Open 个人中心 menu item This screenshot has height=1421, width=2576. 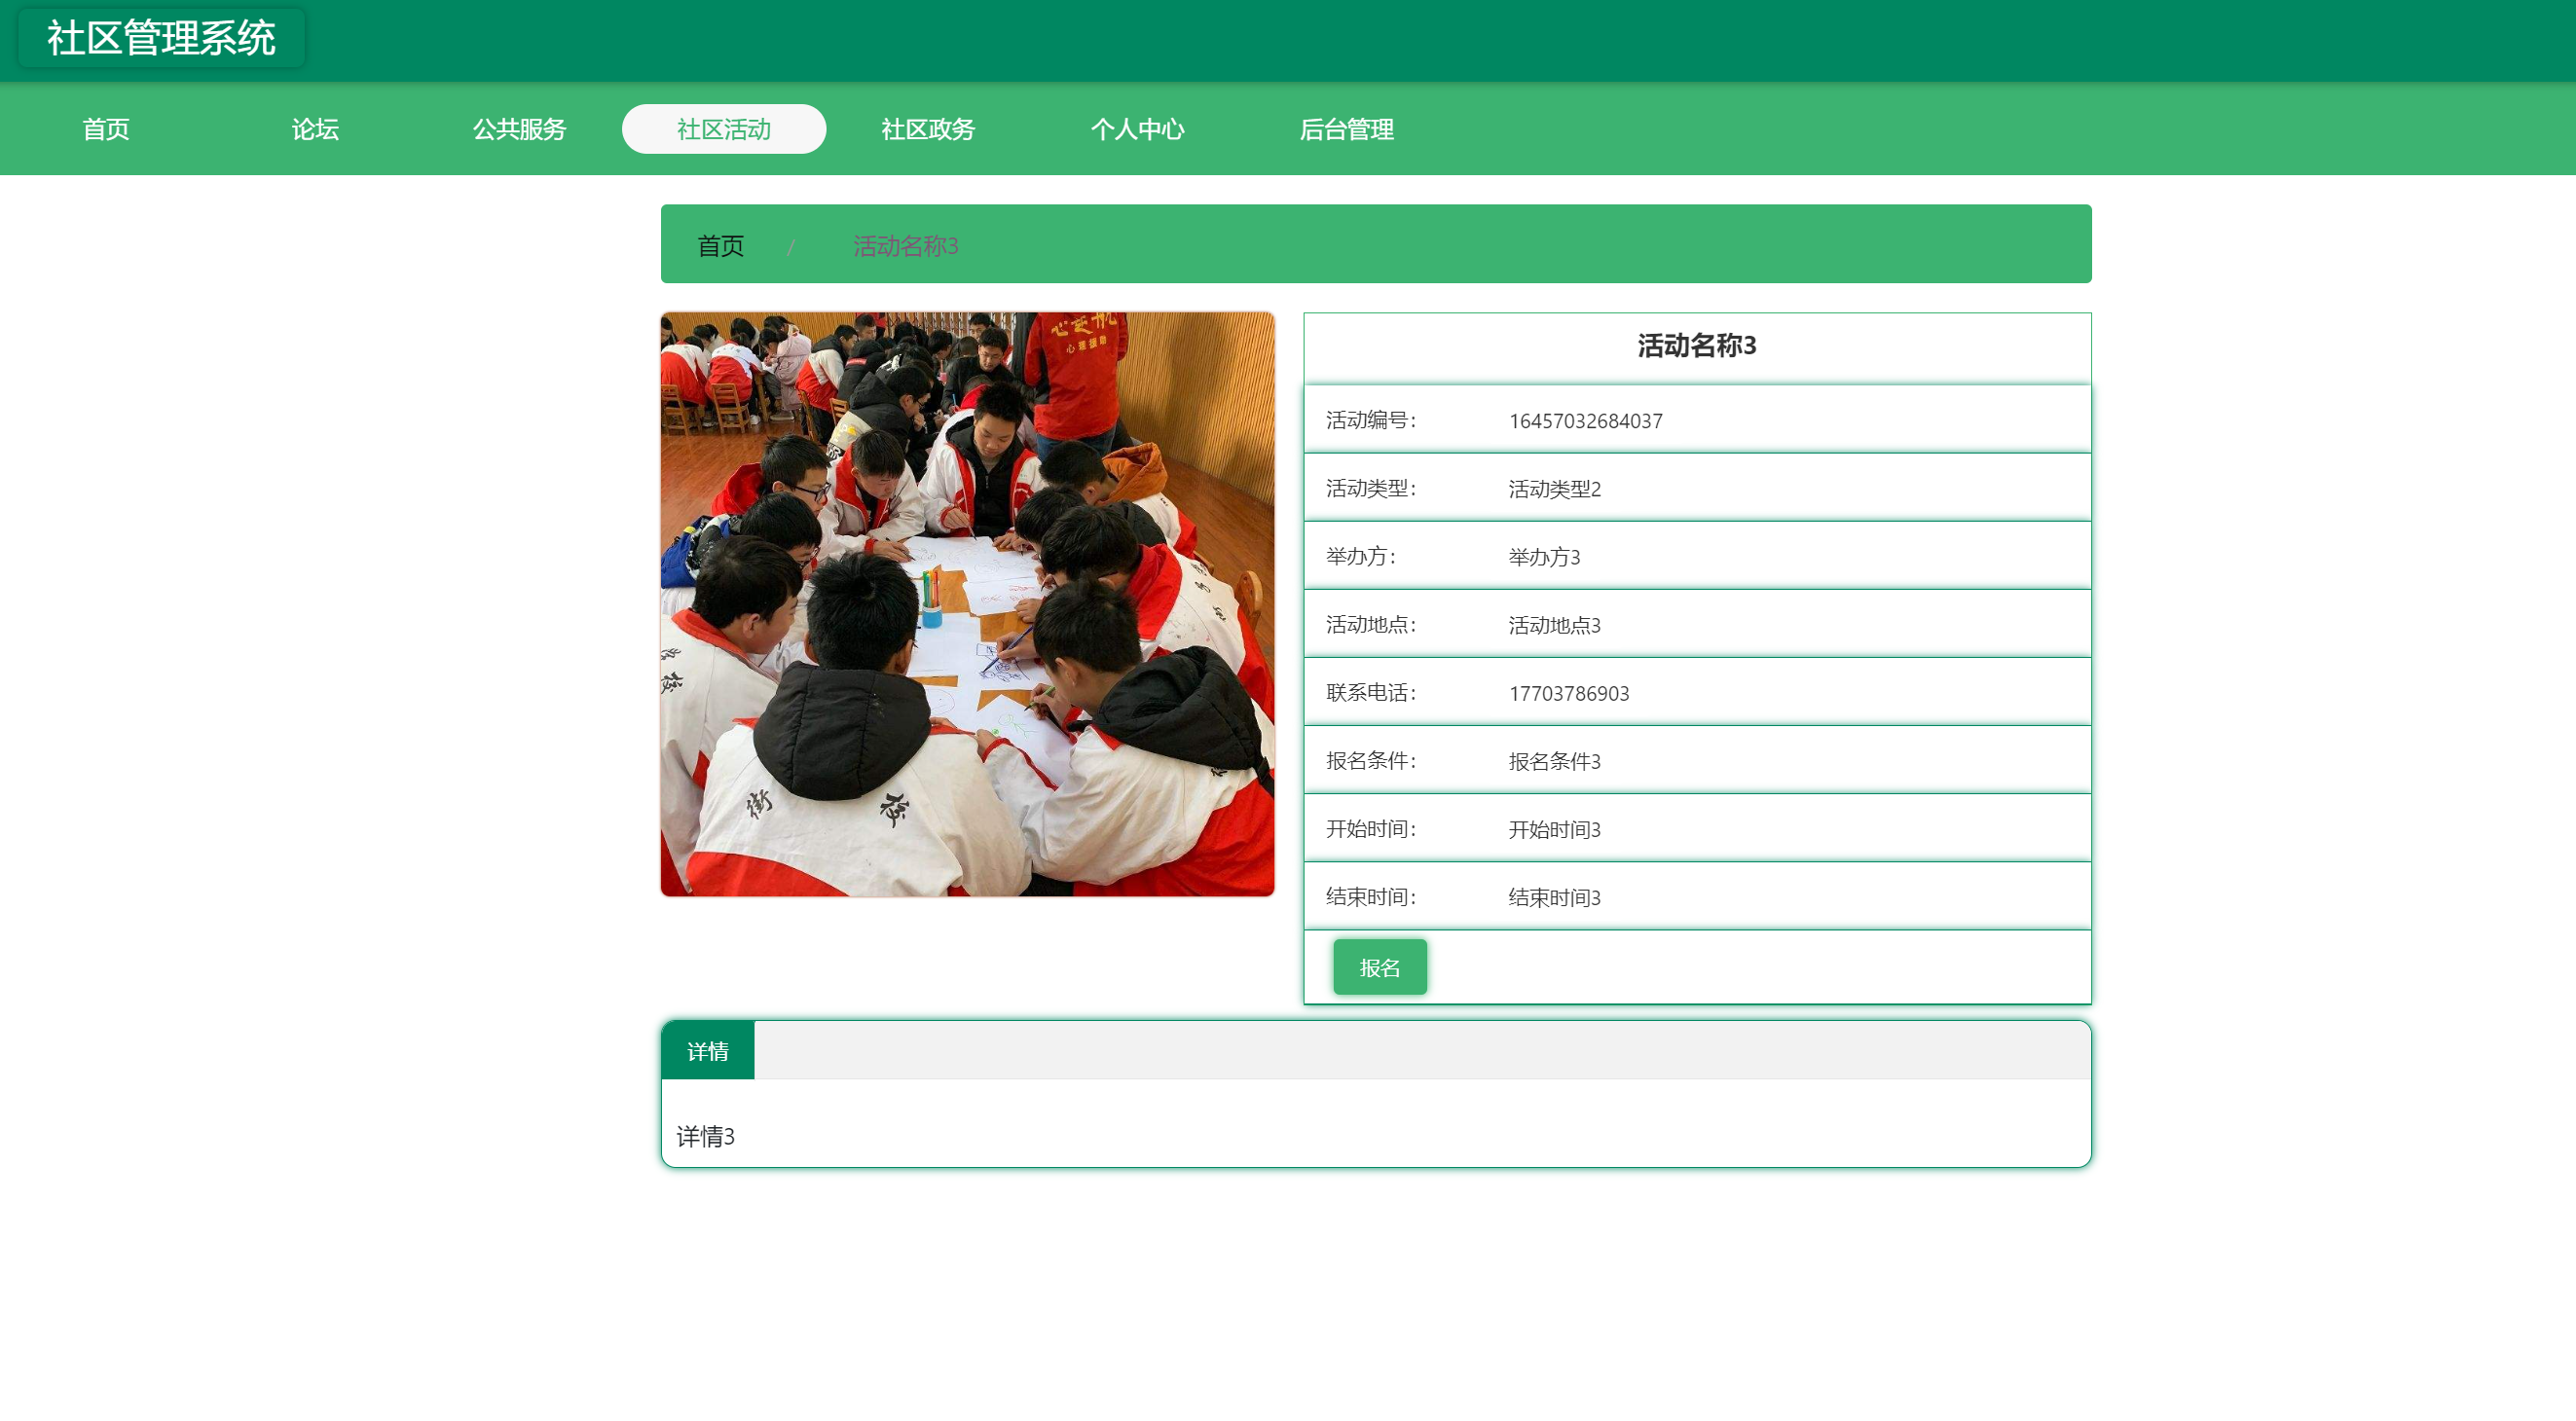pos(1137,129)
